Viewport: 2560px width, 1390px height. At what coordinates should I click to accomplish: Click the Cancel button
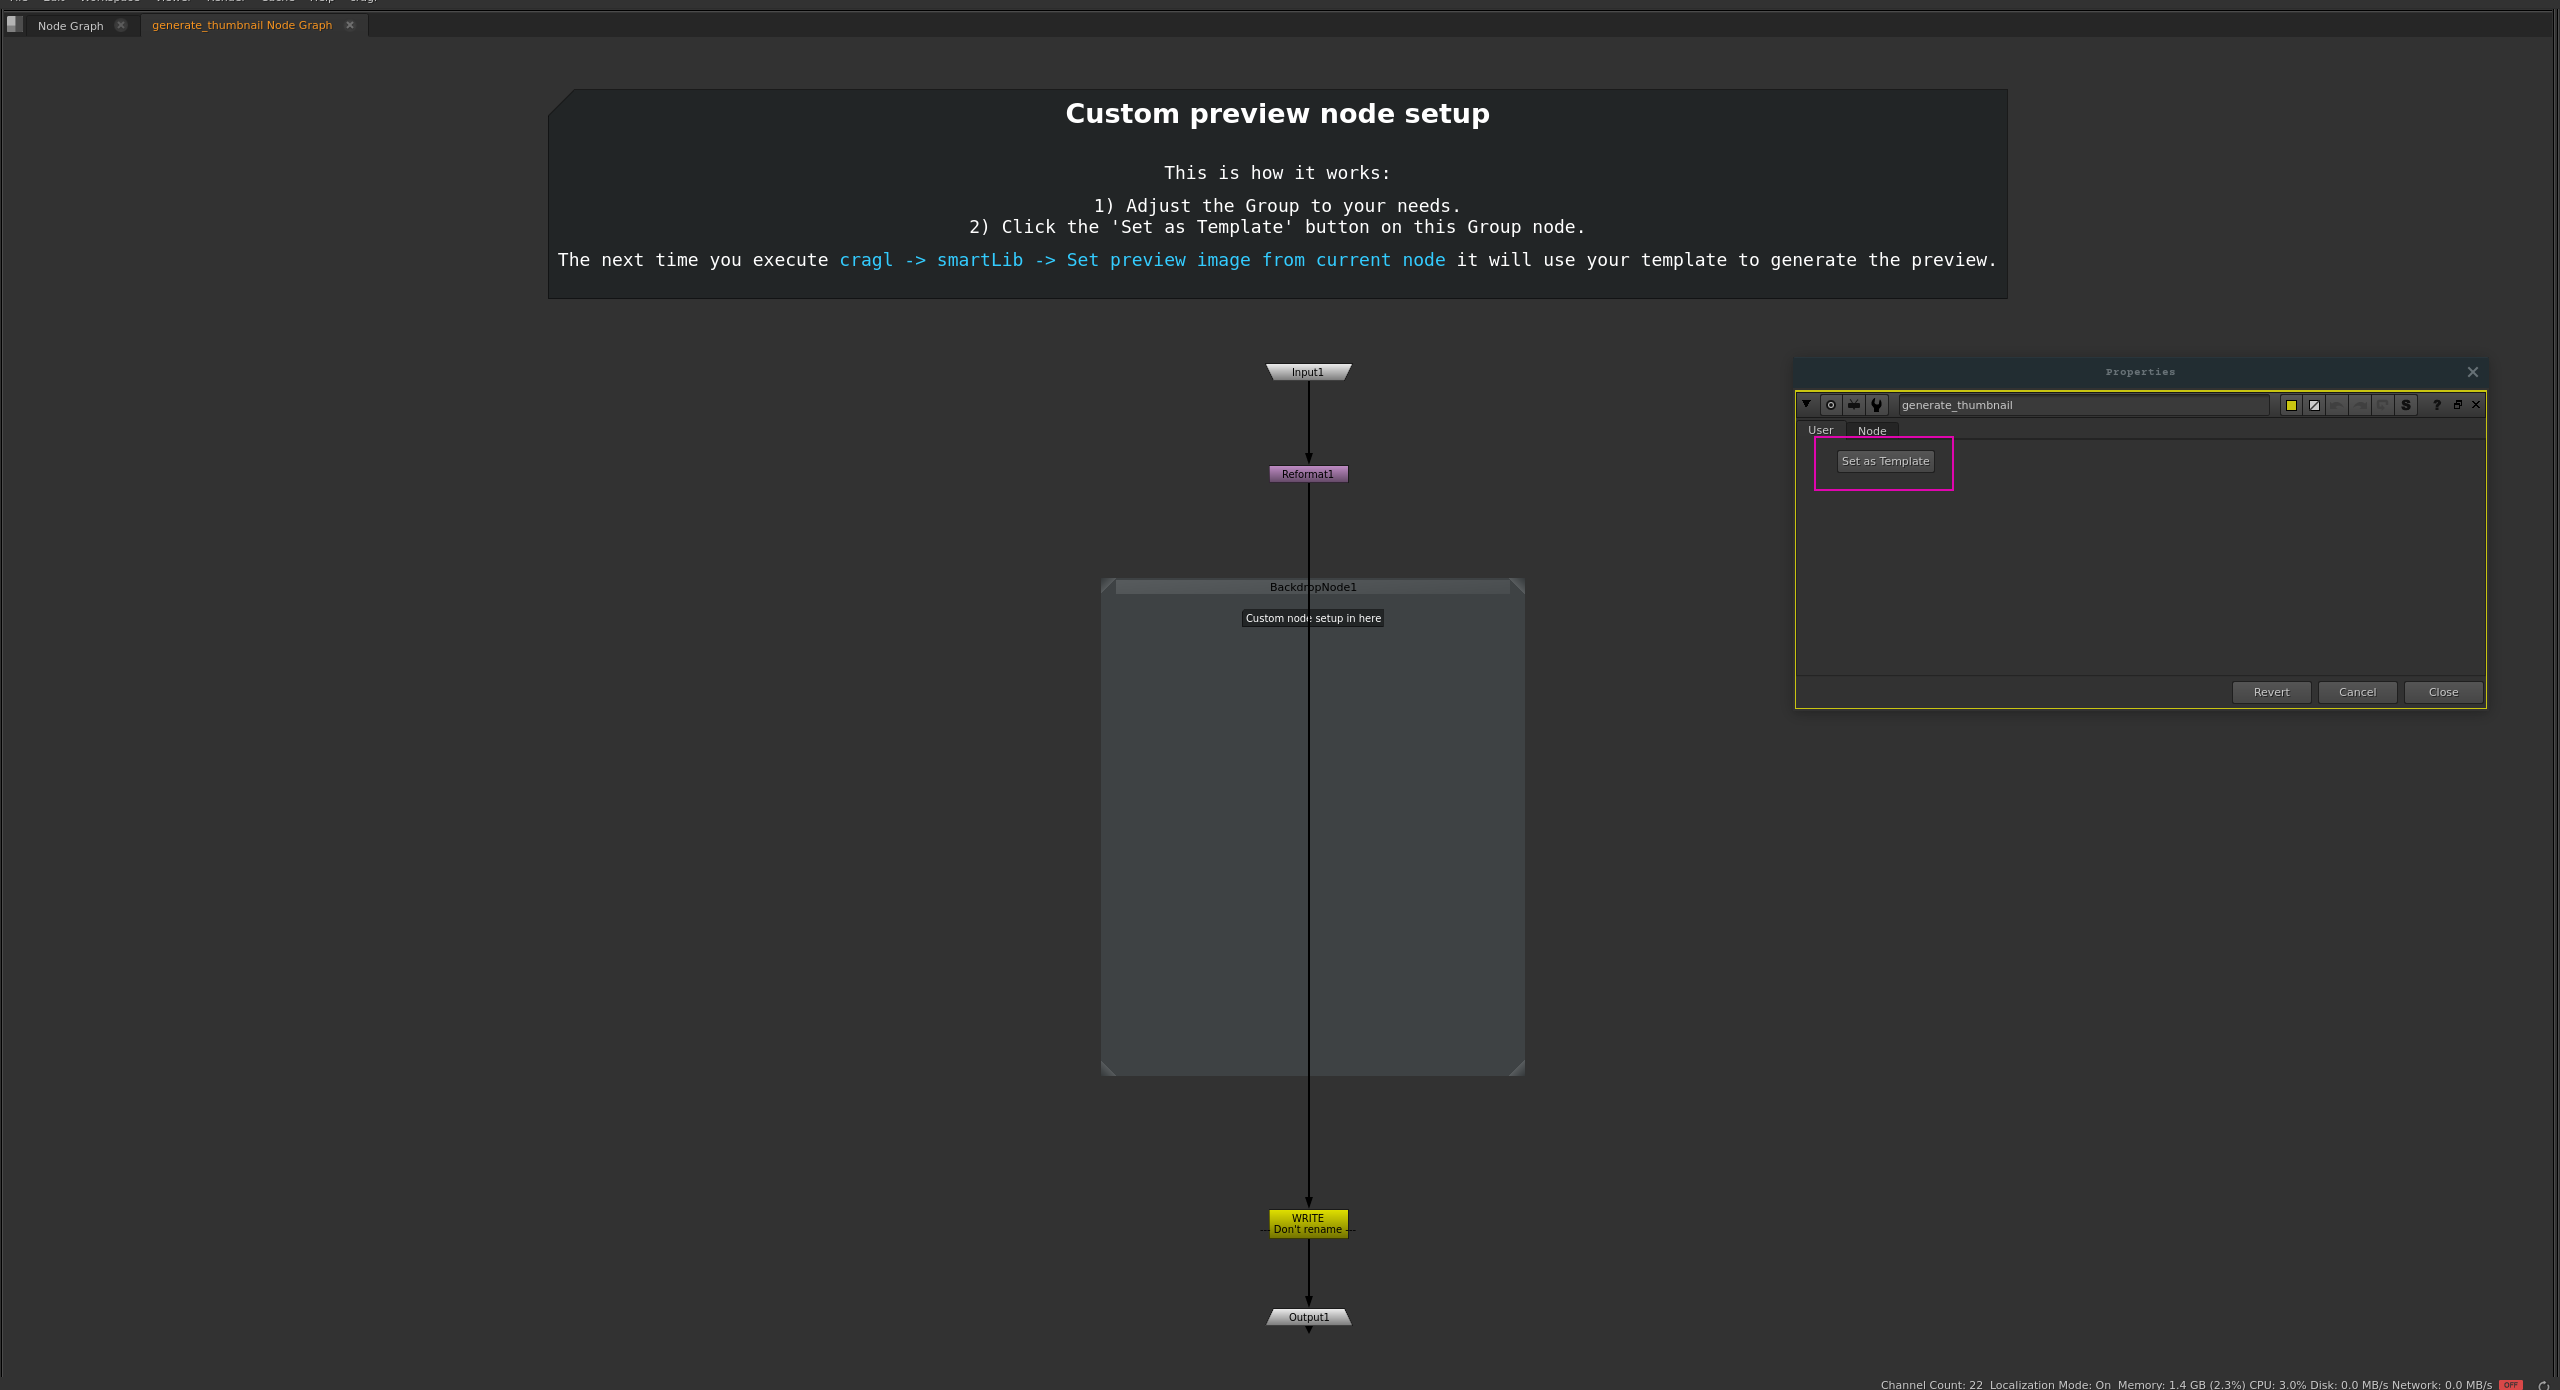point(2357,692)
